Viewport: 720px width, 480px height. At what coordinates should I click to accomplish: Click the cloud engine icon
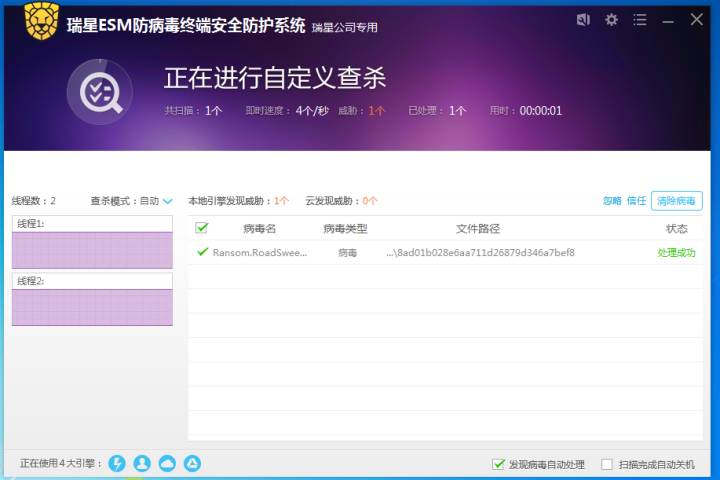[x=167, y=463]
